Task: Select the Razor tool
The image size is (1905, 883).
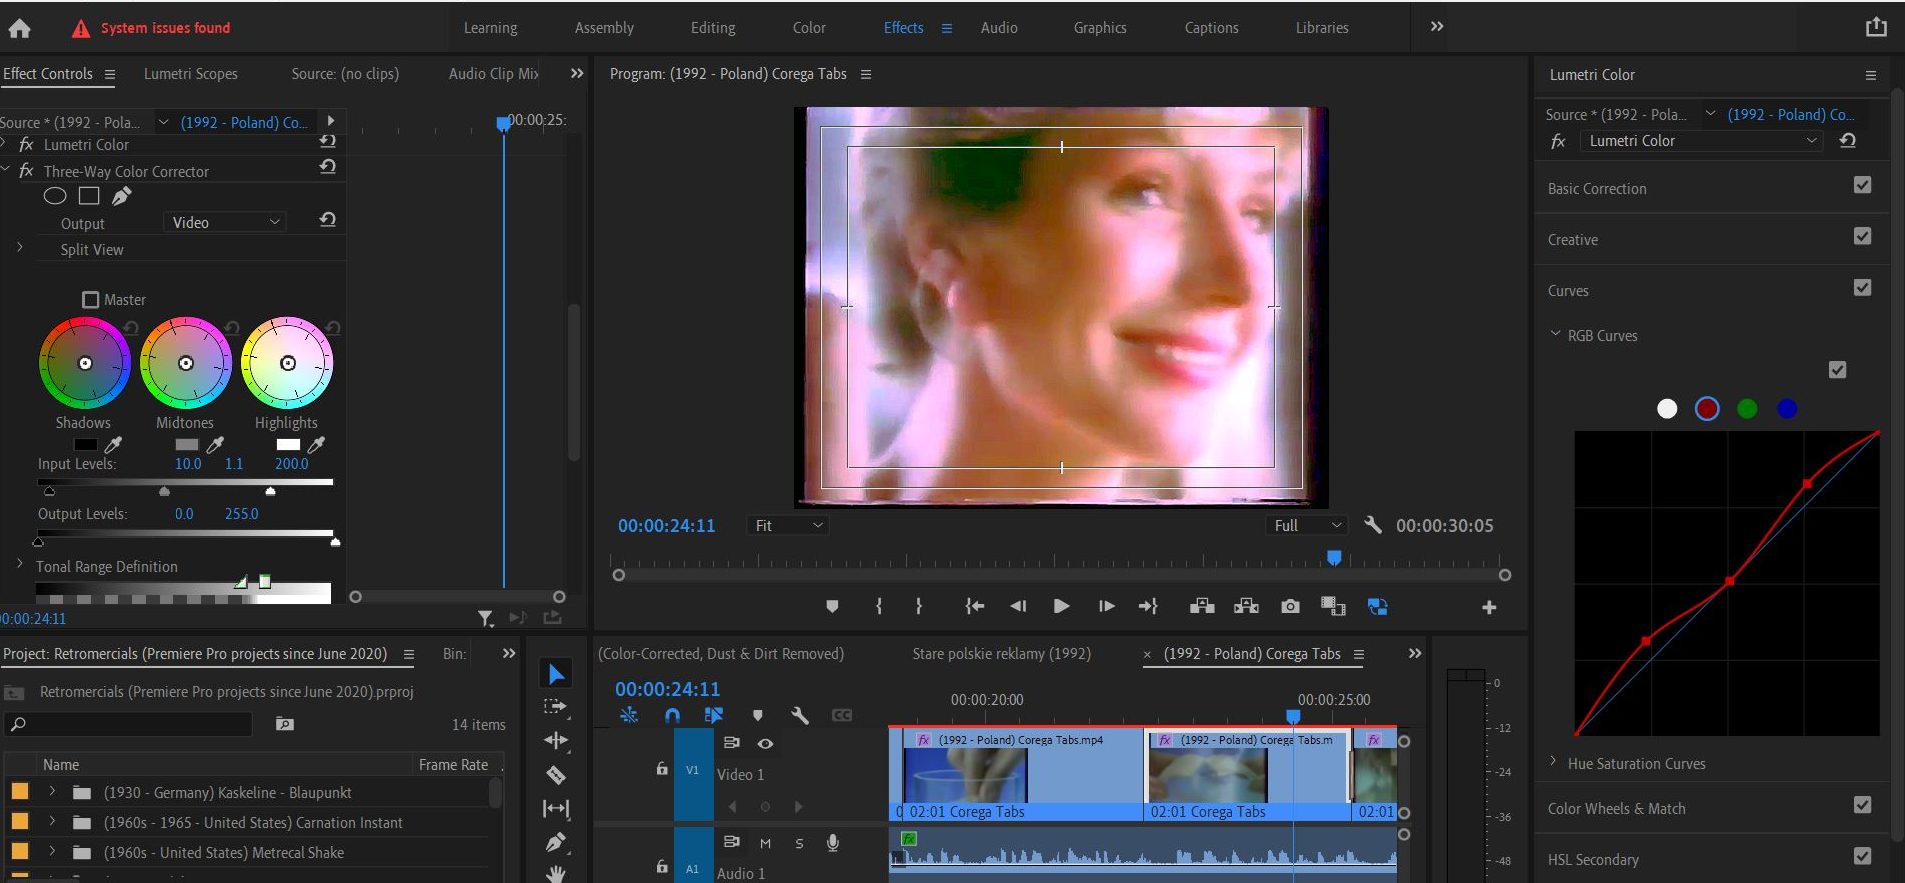Action: pos(556,775)
